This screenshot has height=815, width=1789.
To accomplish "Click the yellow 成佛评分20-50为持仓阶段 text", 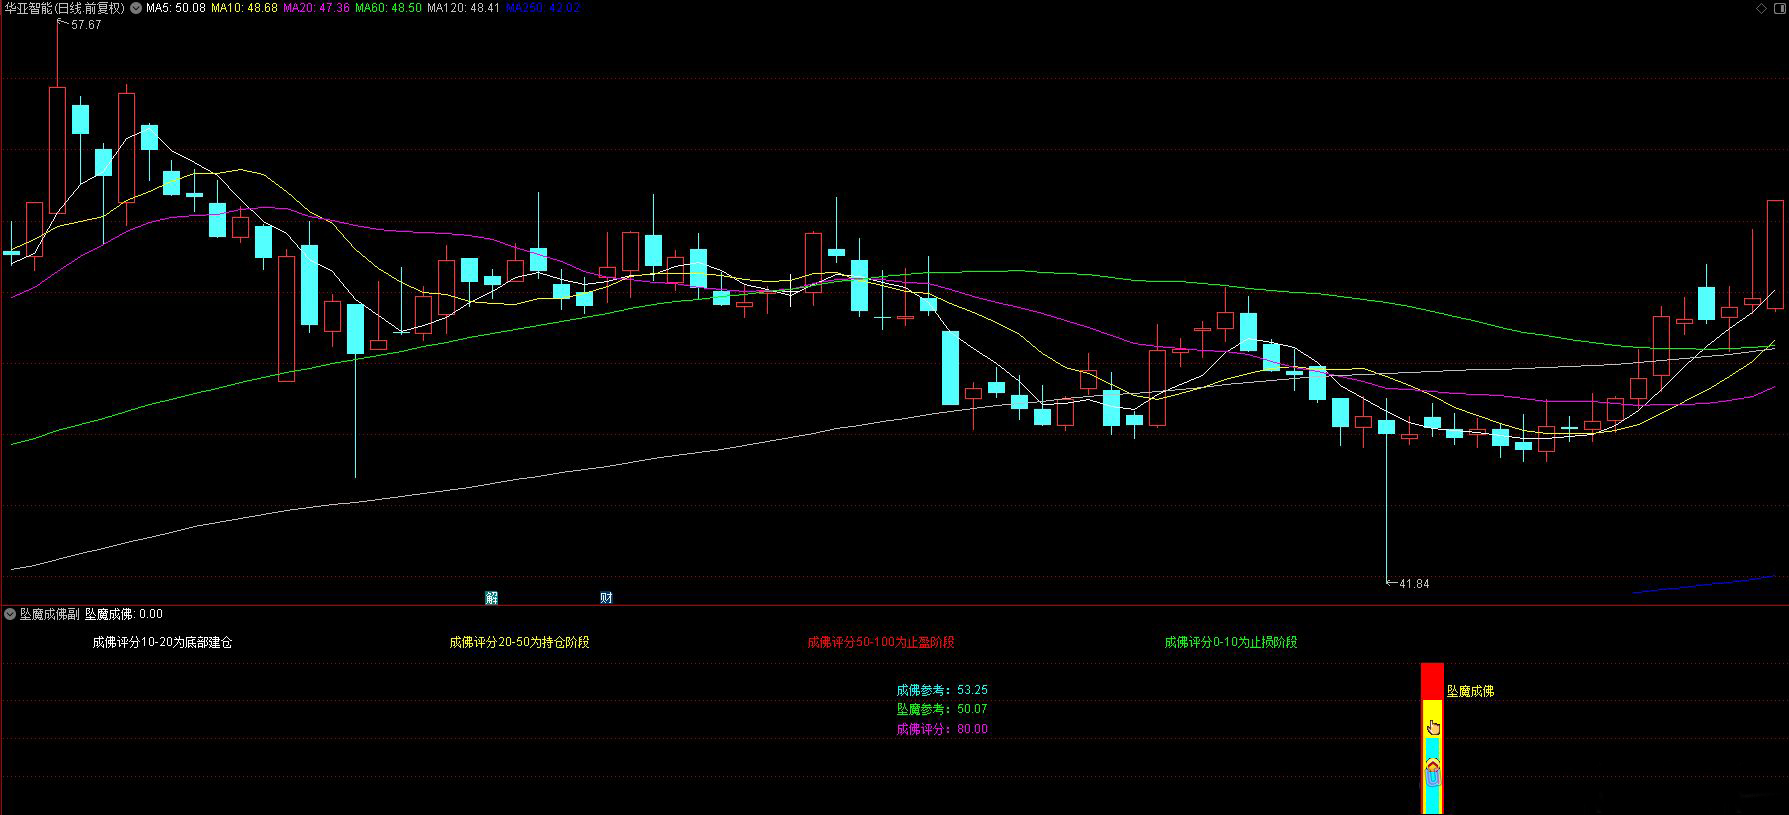I will (x=519, y=642).
